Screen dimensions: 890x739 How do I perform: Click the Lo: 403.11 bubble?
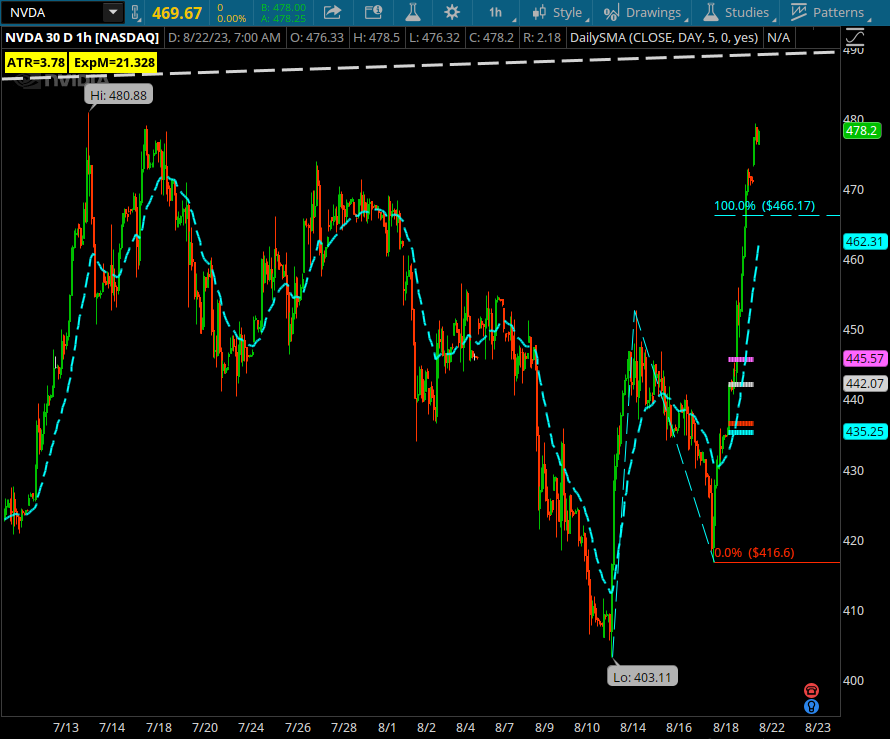(642, 677)
